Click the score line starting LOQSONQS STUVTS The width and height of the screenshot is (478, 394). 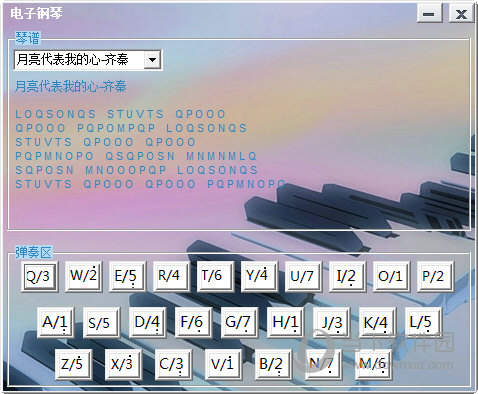coord(121,114)
